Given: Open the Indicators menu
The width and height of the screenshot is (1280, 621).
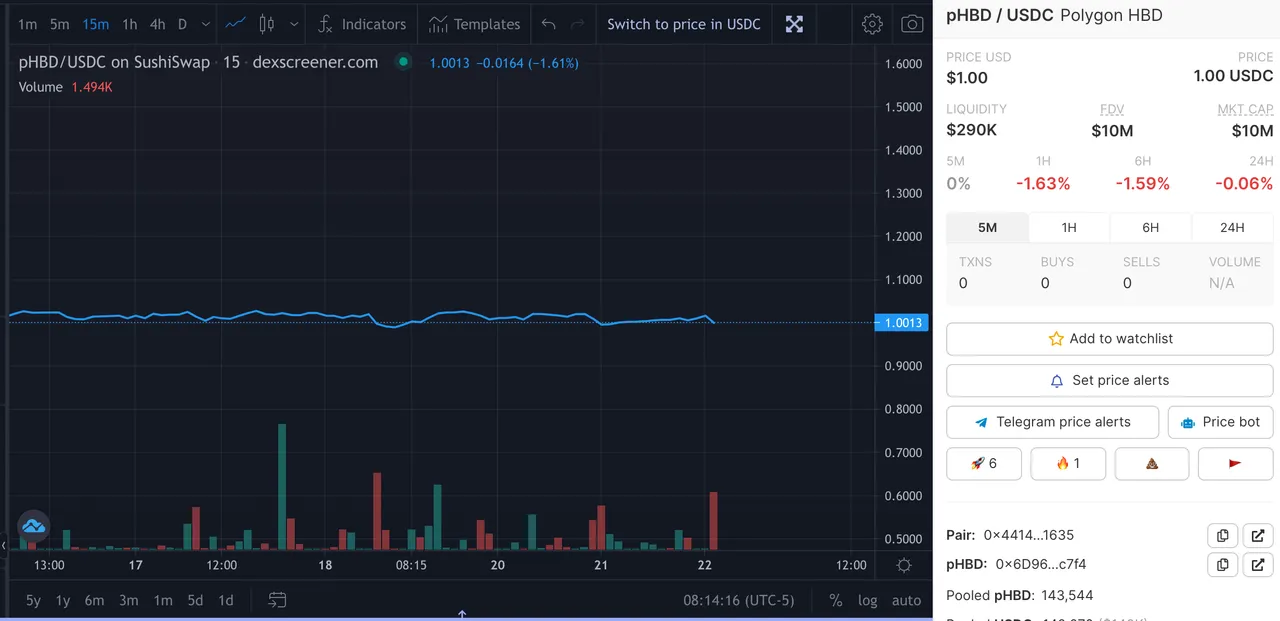Looking at the screenshot, I should 362,24.
